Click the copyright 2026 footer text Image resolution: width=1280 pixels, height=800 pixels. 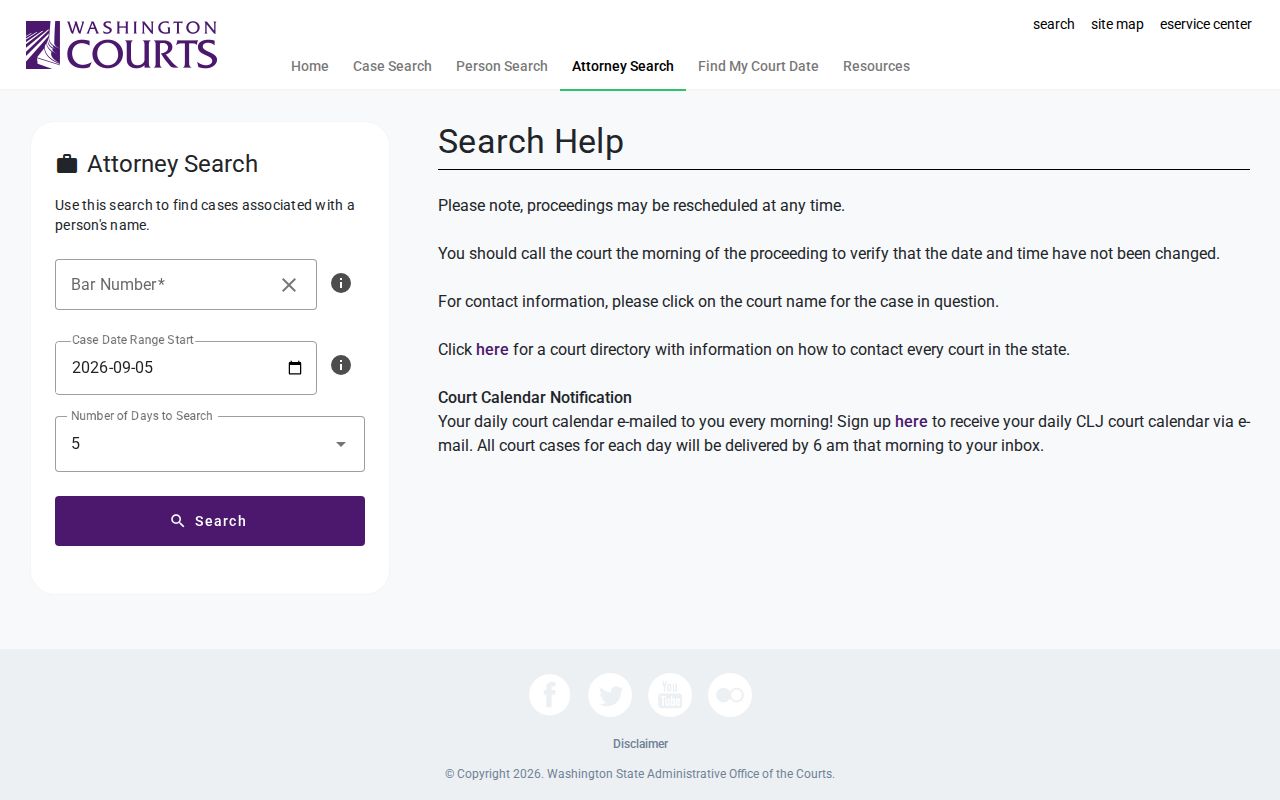pos(640,774)
